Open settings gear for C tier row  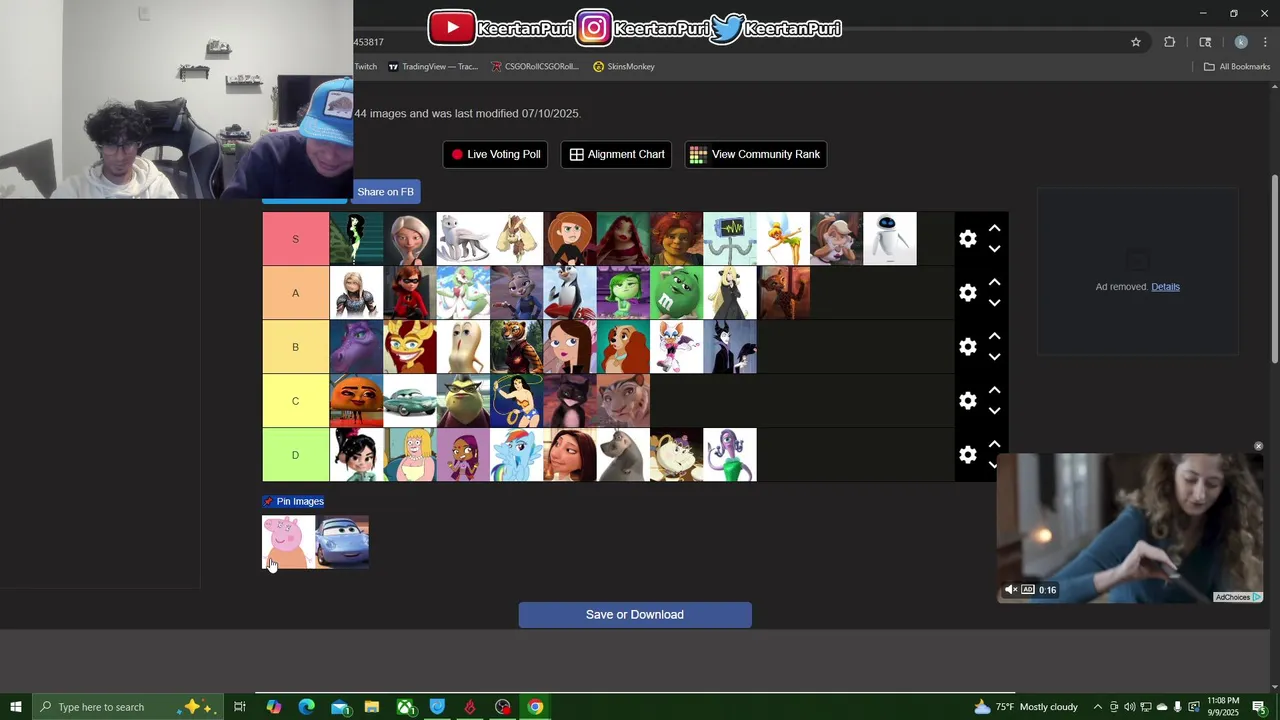coord(967,401)
